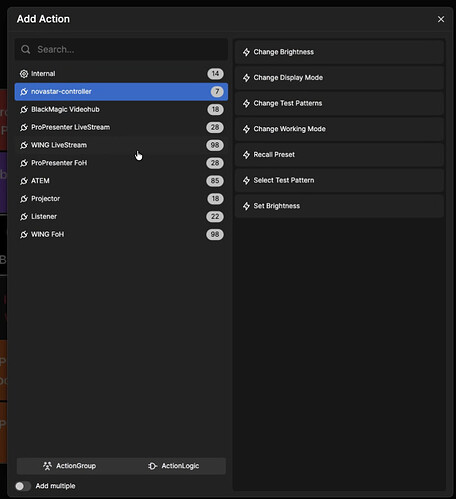Open the ProPresenter LiveStream action list
This screenshot has height=499, width=456.
pos(121,127)
